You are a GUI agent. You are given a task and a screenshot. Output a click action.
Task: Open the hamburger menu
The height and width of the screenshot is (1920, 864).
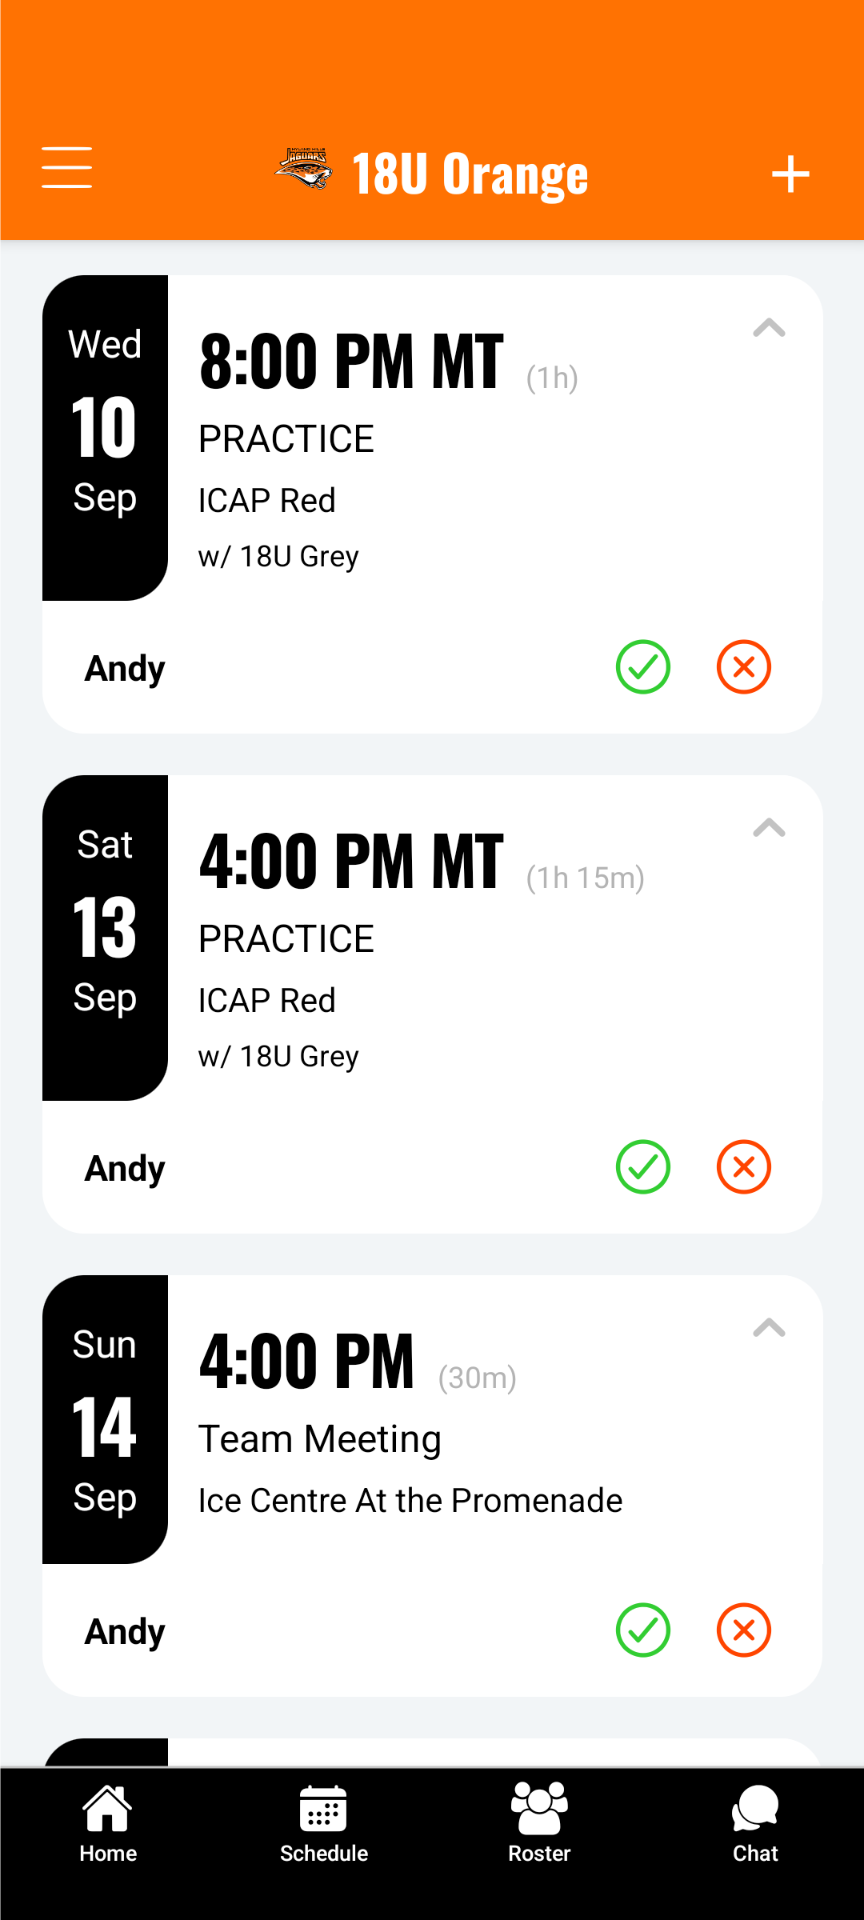pyautogui.click(x=67, y=168)
